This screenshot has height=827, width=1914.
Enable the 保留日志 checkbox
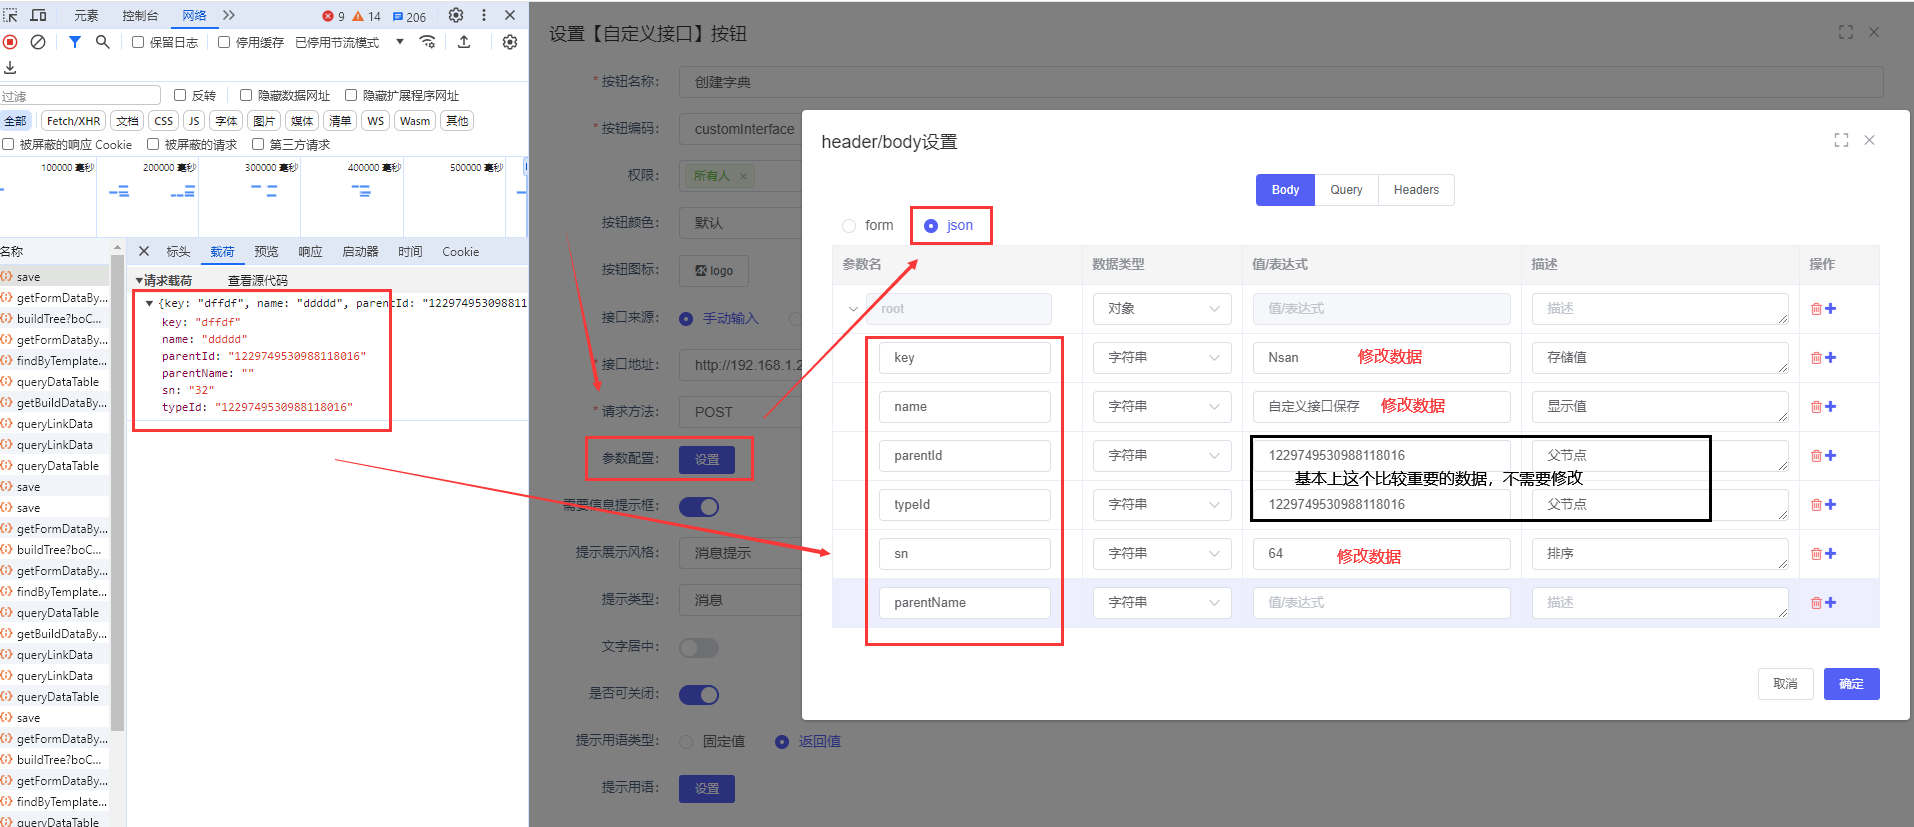[139, 42]
